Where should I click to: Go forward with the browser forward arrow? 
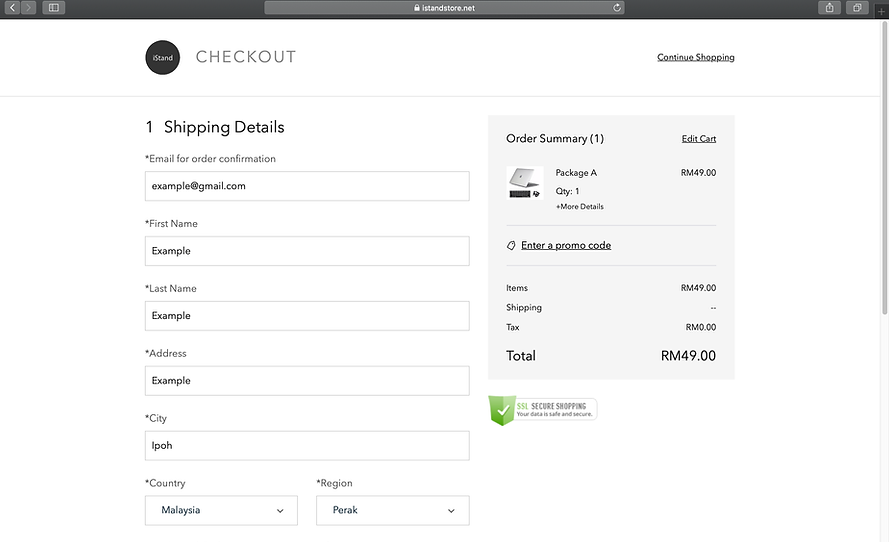click(x=28, y=8)
